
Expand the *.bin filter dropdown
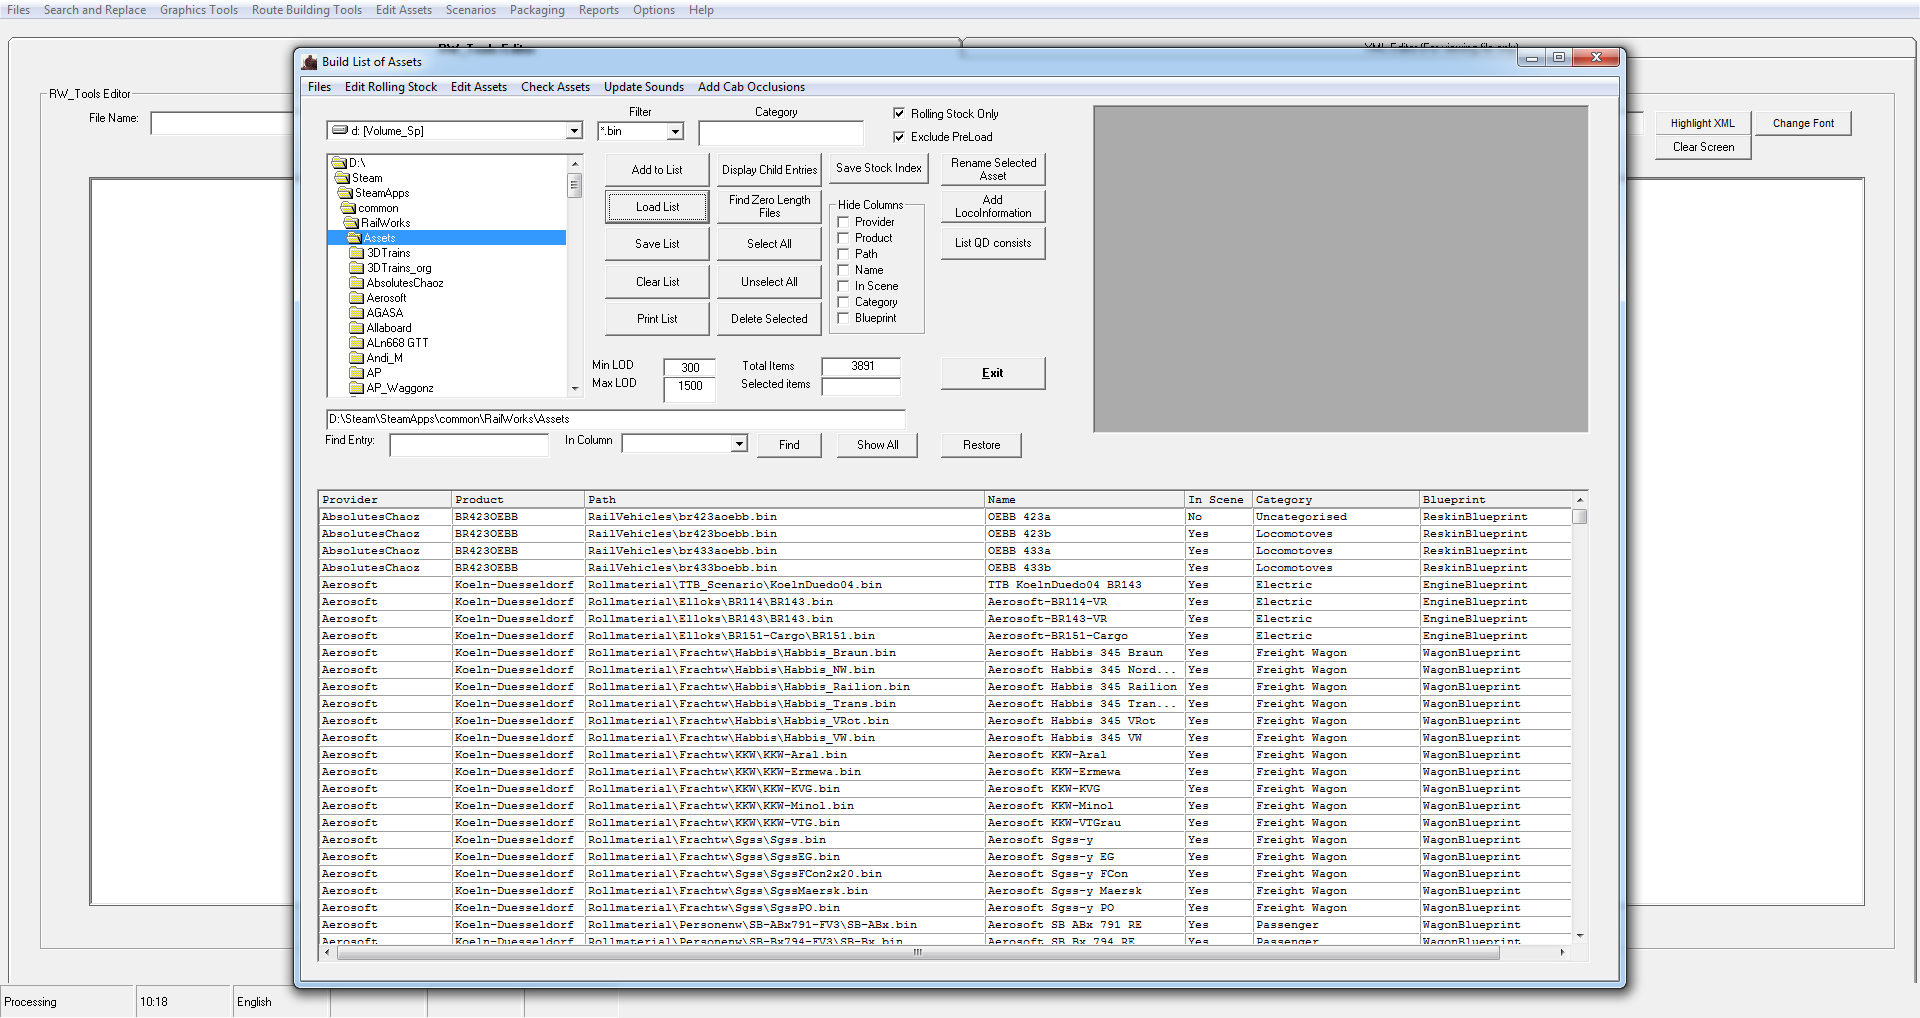tap(675, 131)
